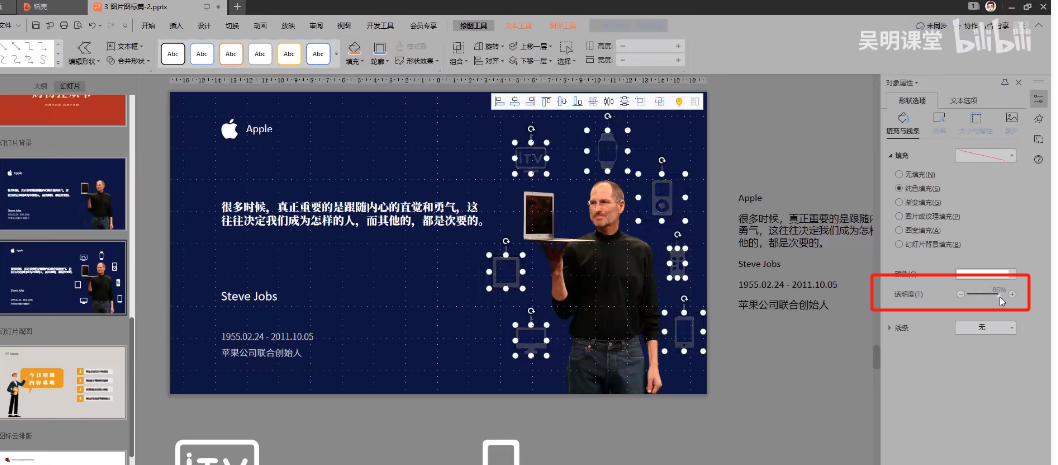Screen dimensions: 1058x465
Task: Open the 开始 Home ribbon tab
Action: tap(148, 26)
